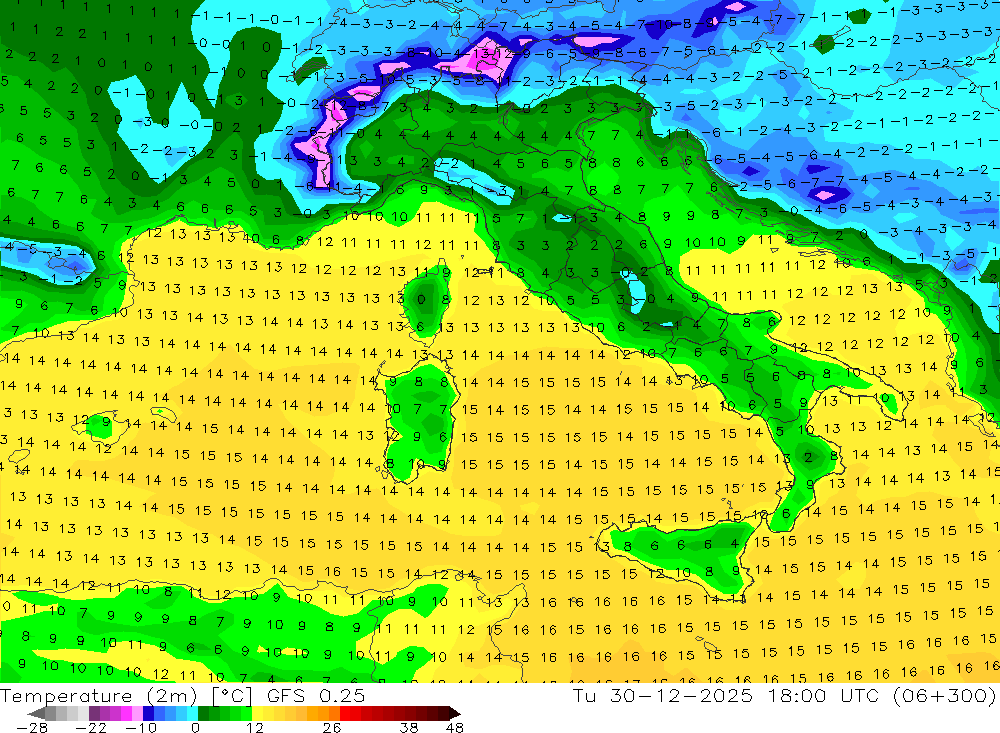This screenshot has height=733, width=1000.
Task: Pick the yellow legend segment right of 12
Action: (258, 714)
